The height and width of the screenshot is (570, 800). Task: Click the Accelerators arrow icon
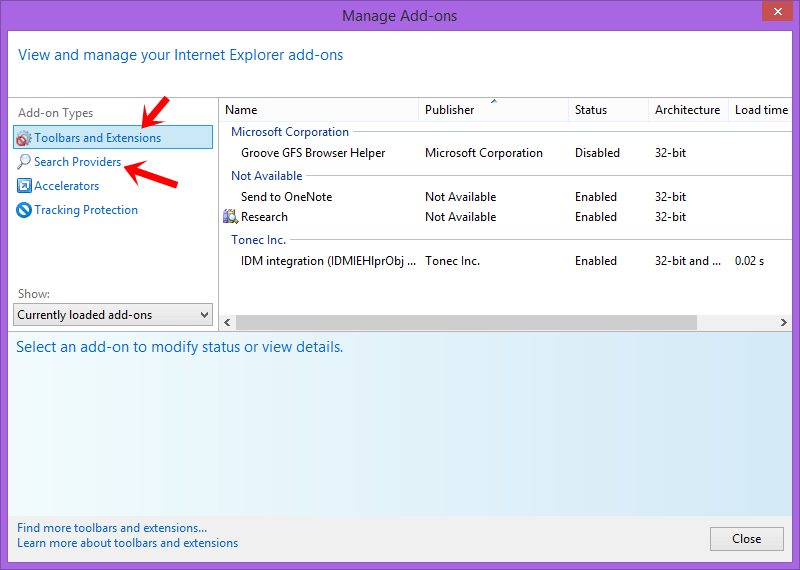click(24, 186)
